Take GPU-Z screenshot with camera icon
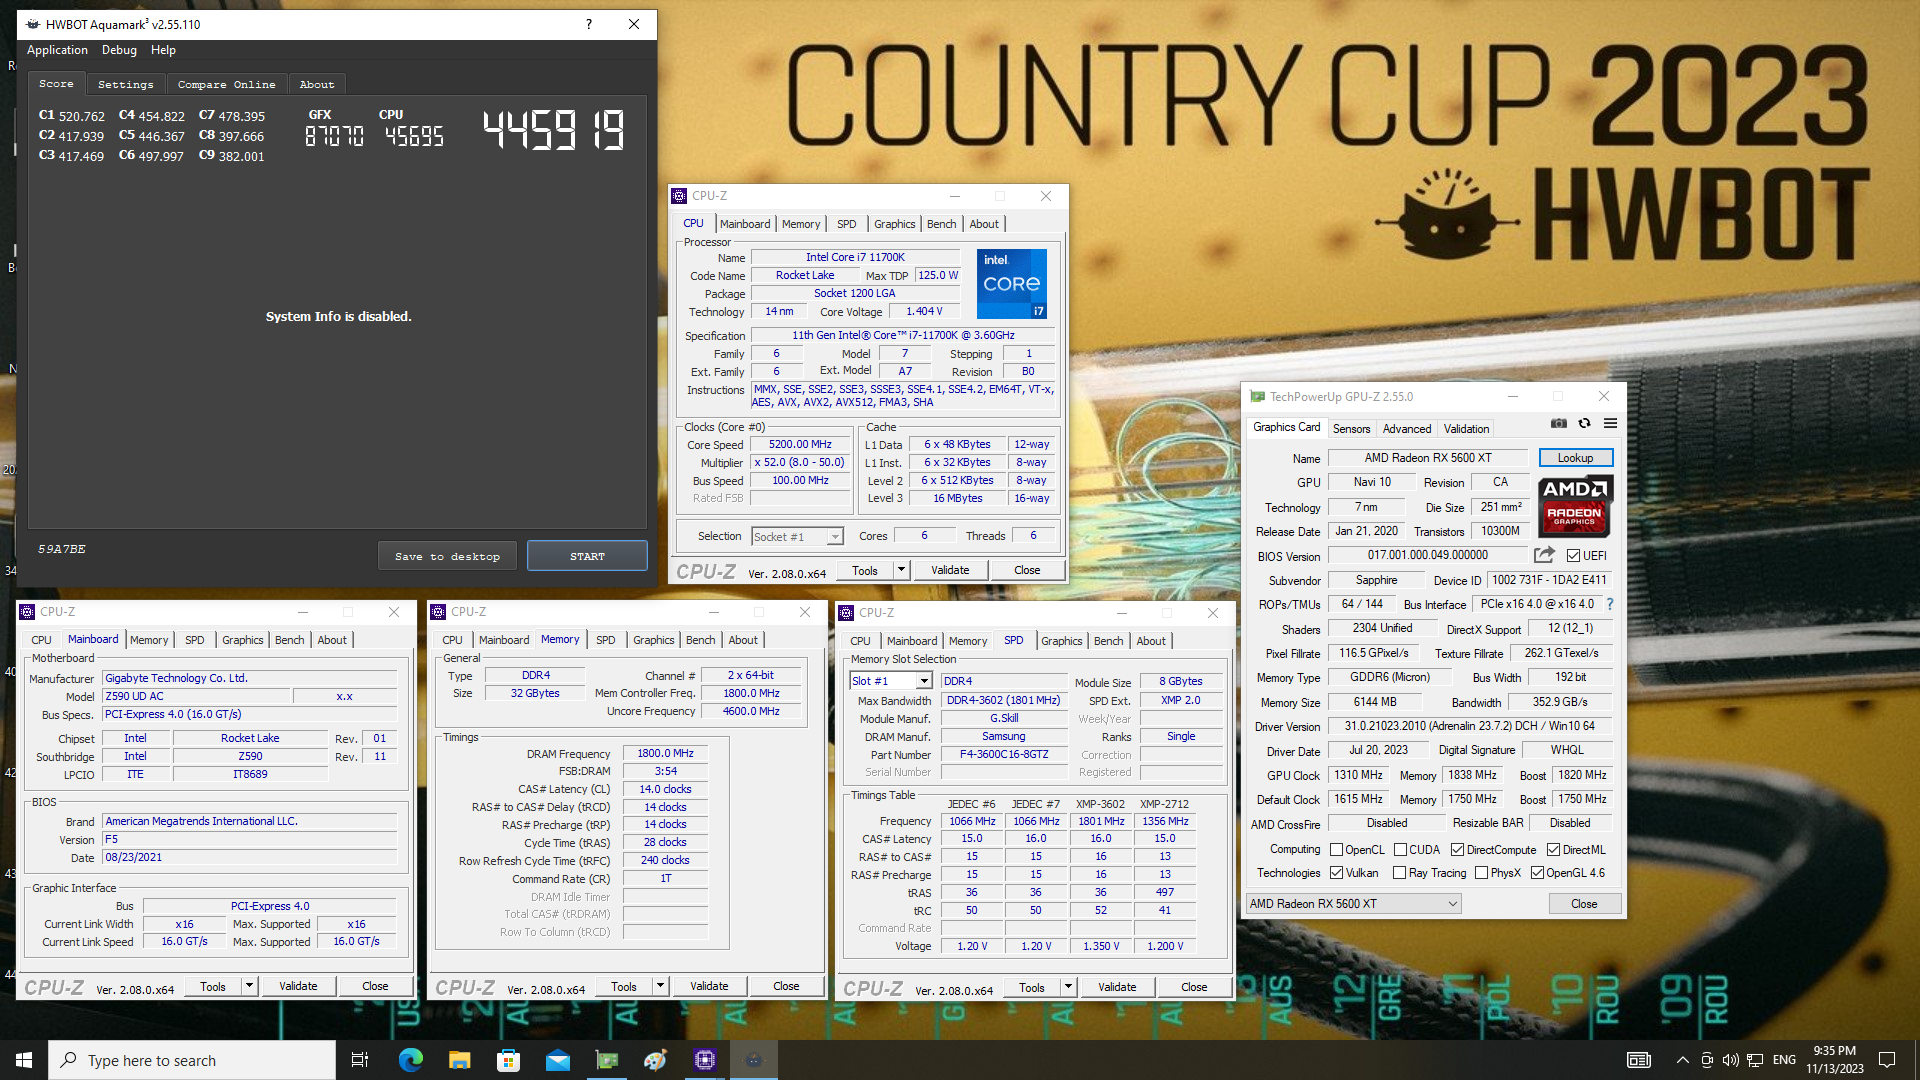The width and height of the screenshot is (1920, 1080). pyautogui.click(x=1559, y=424)
